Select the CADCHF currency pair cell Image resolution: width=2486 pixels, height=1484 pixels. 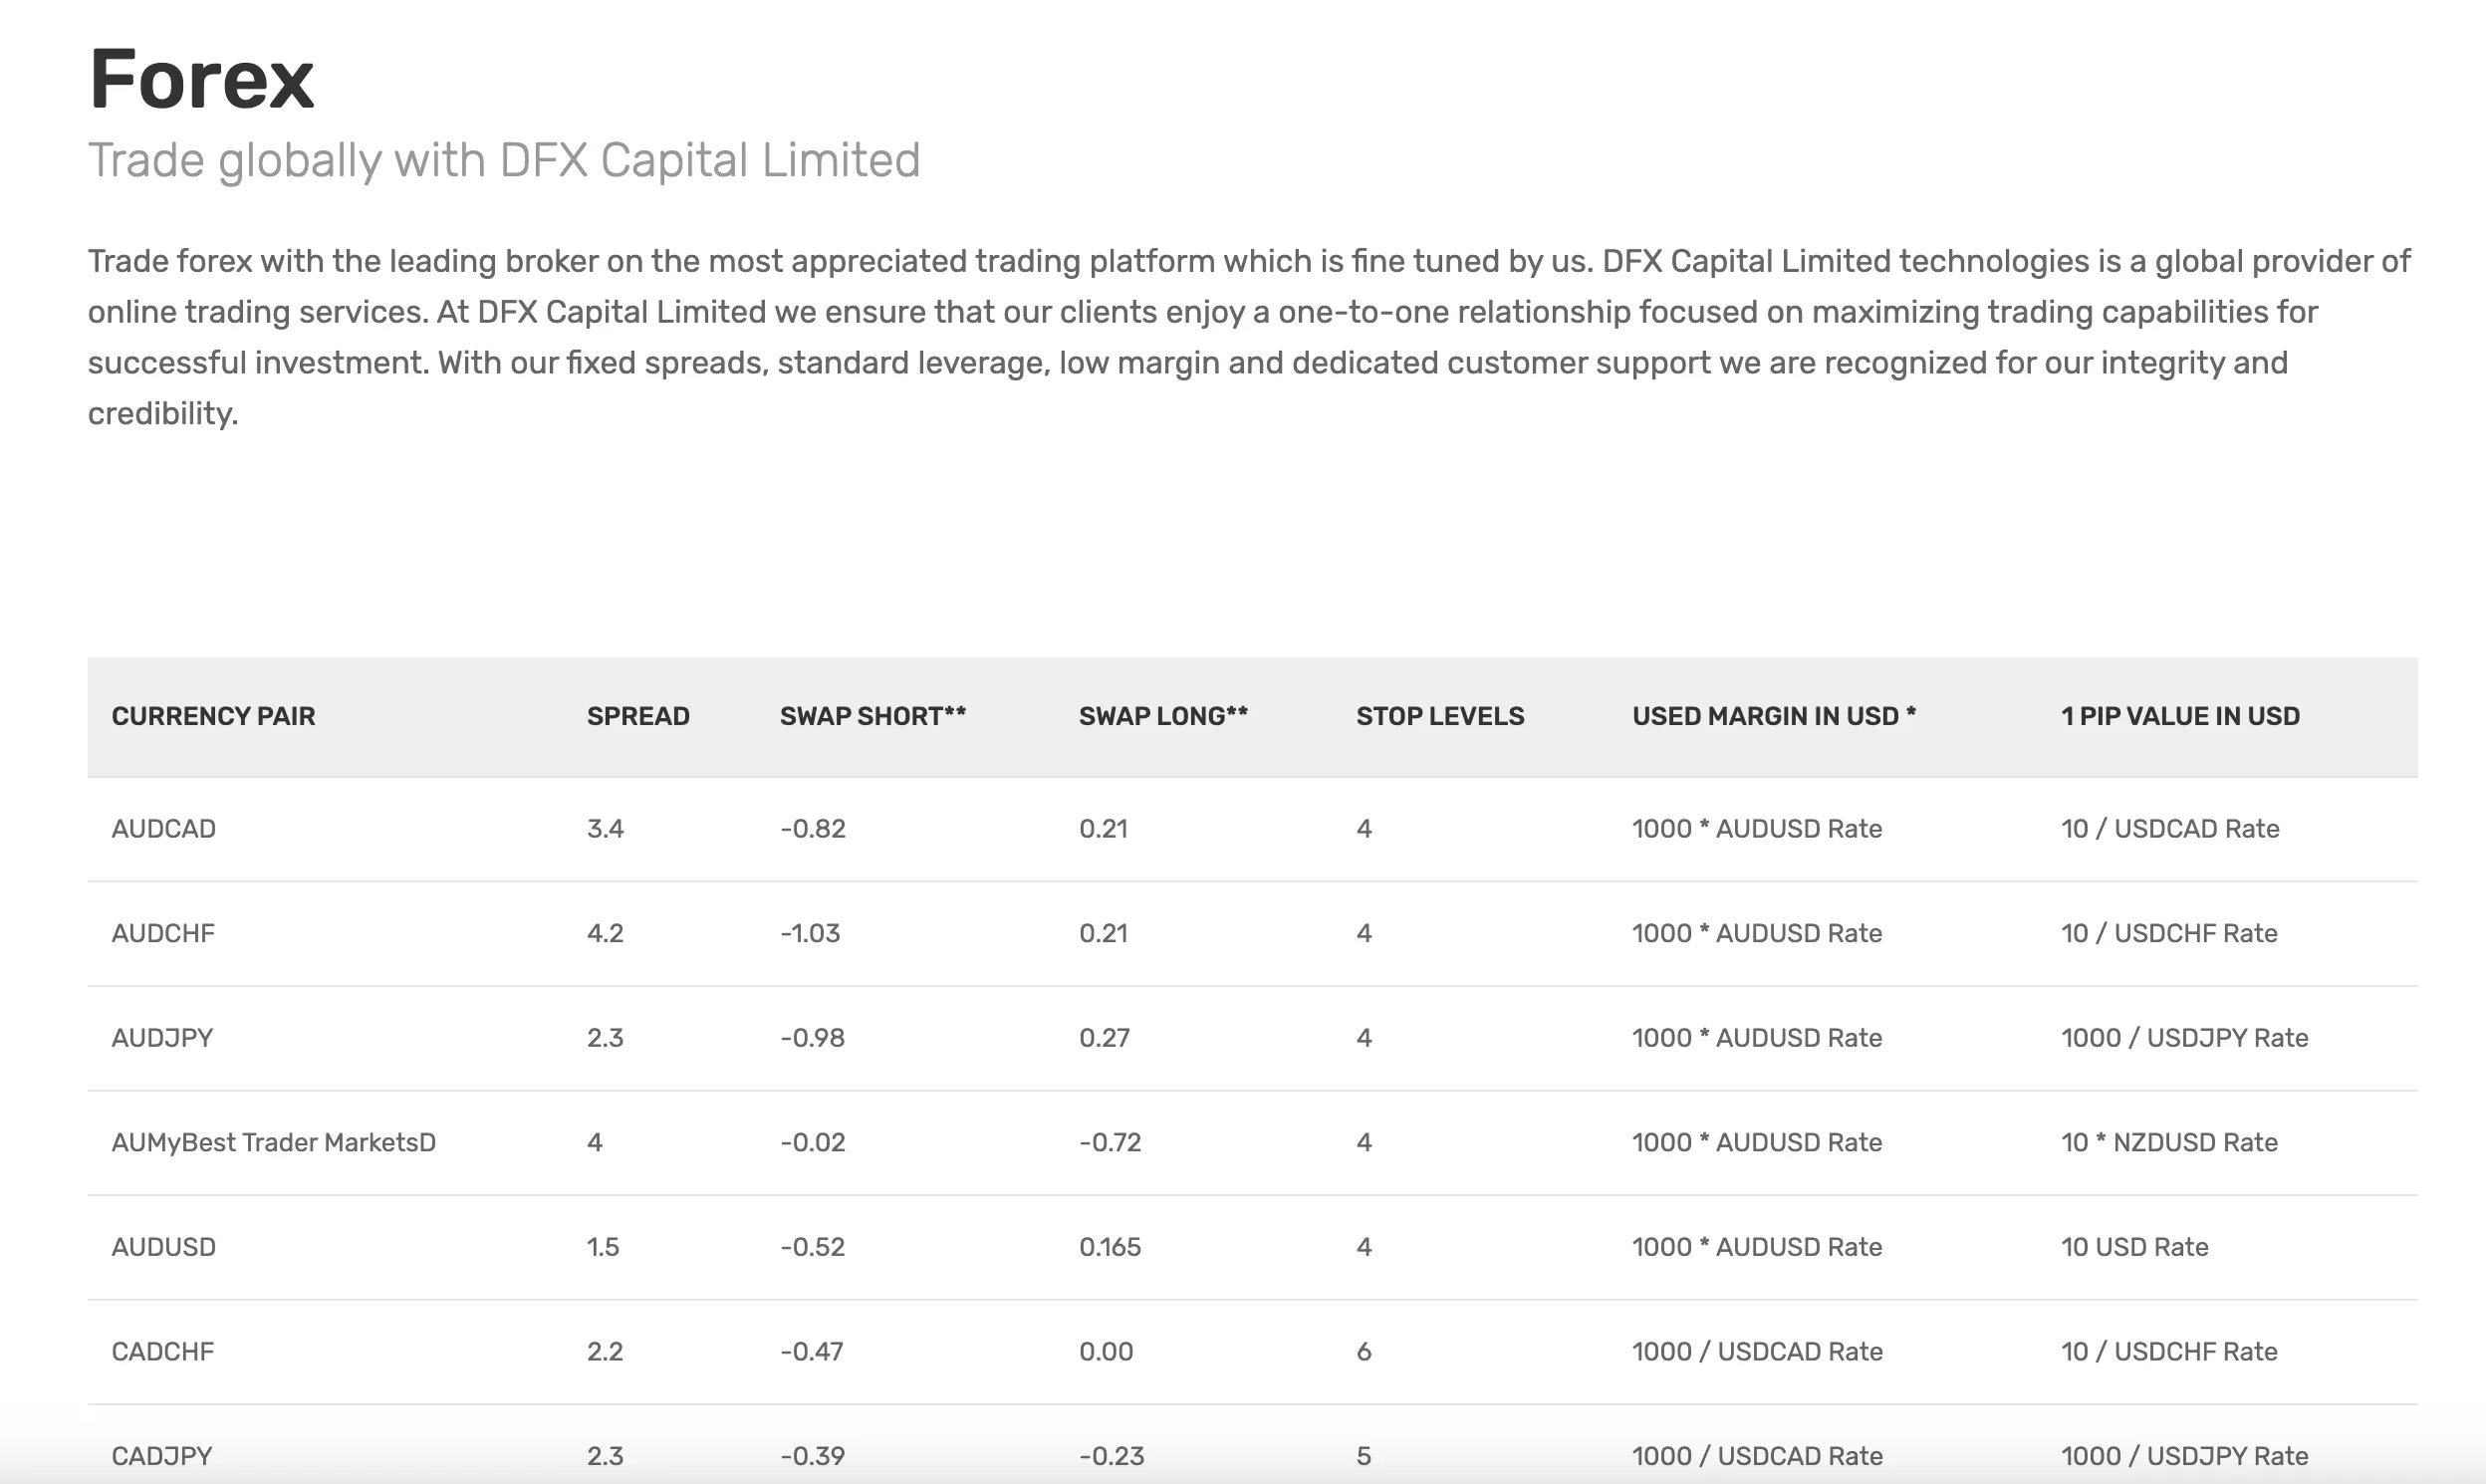coord(162,1352)
